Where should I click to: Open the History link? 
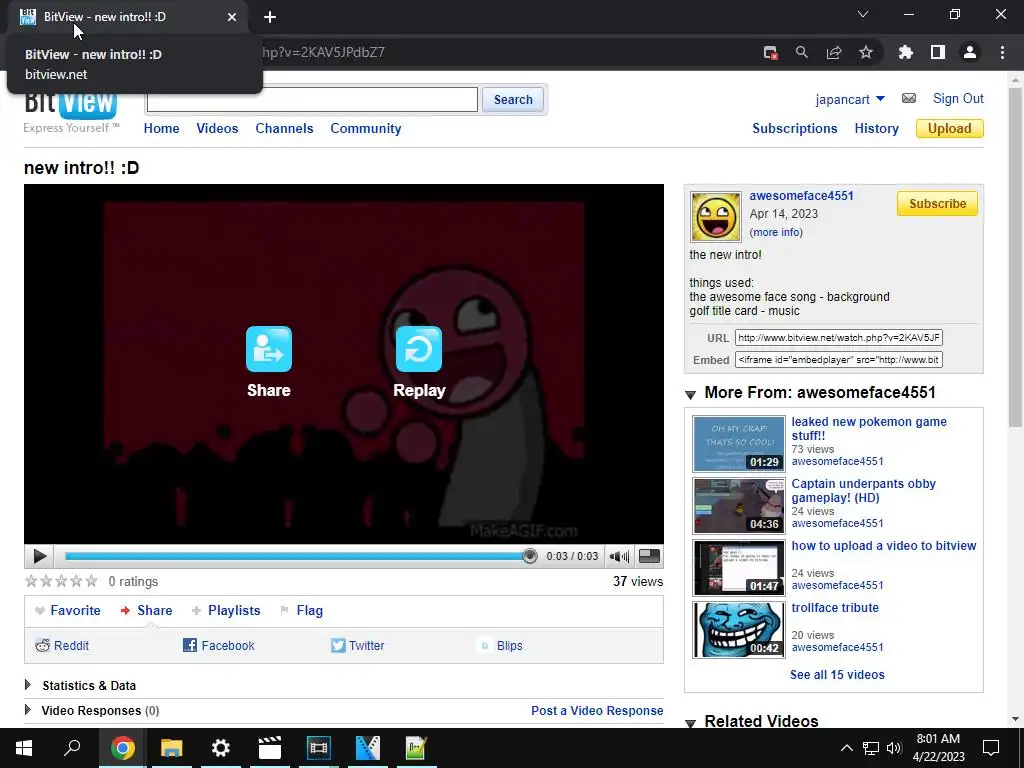tap(876, 129)
